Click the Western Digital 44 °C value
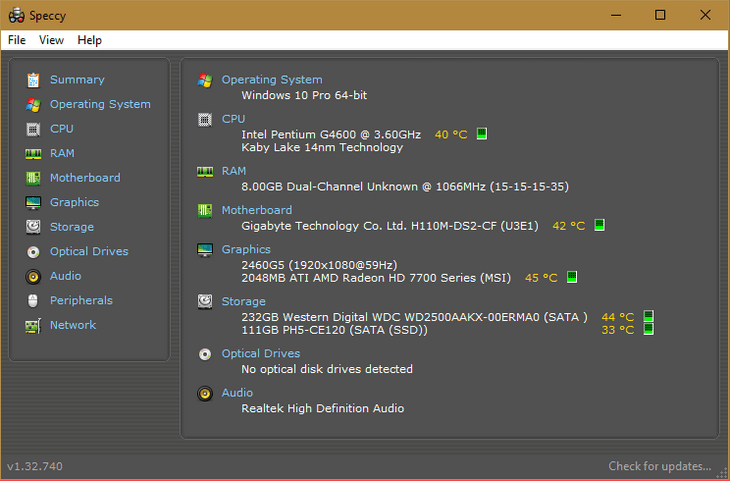The width and height of the screenshot is (731, 483). [x=618, y=317]
